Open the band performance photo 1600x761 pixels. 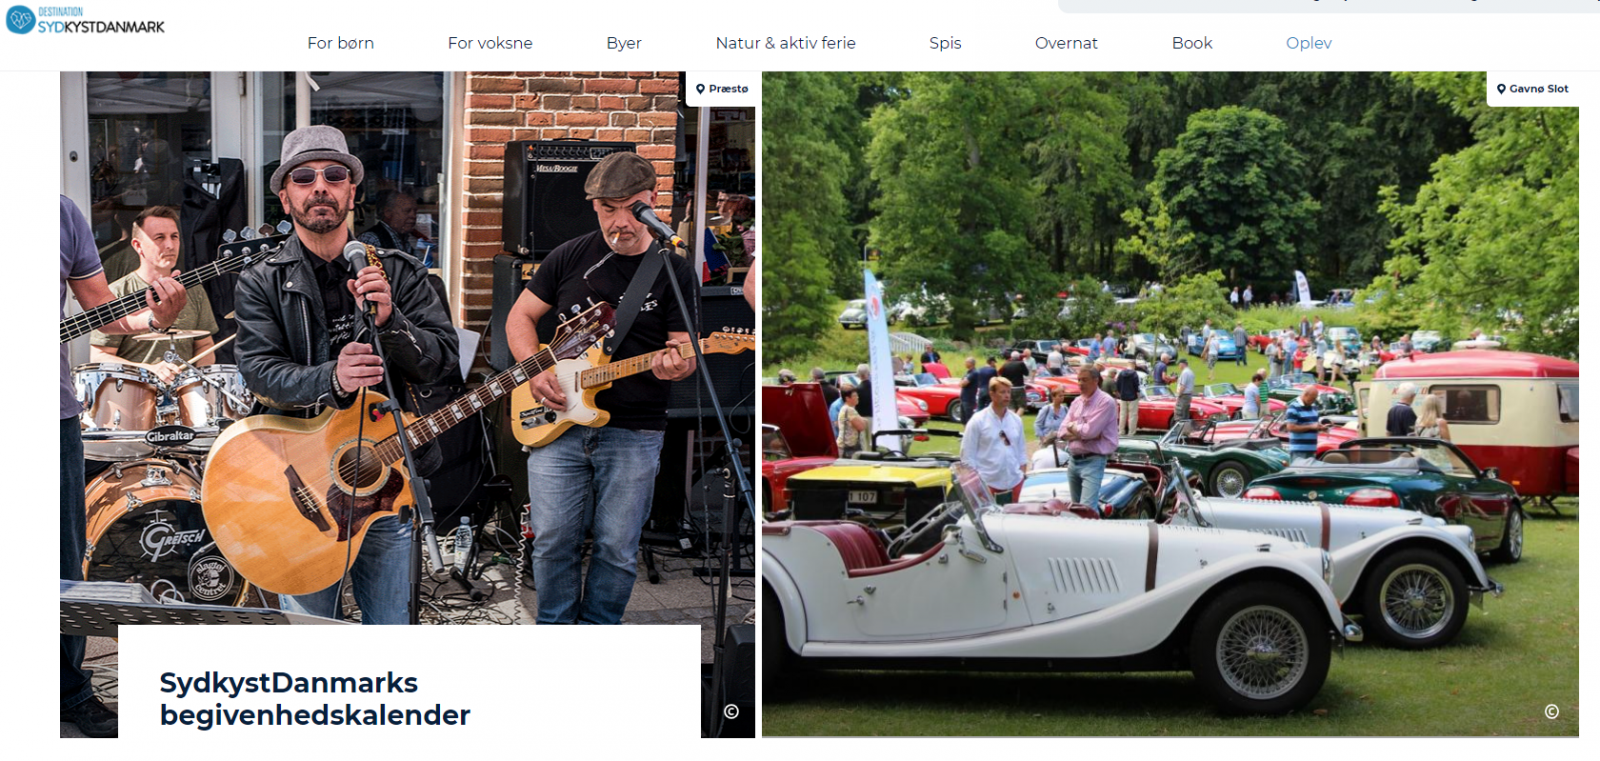(407, 350)
